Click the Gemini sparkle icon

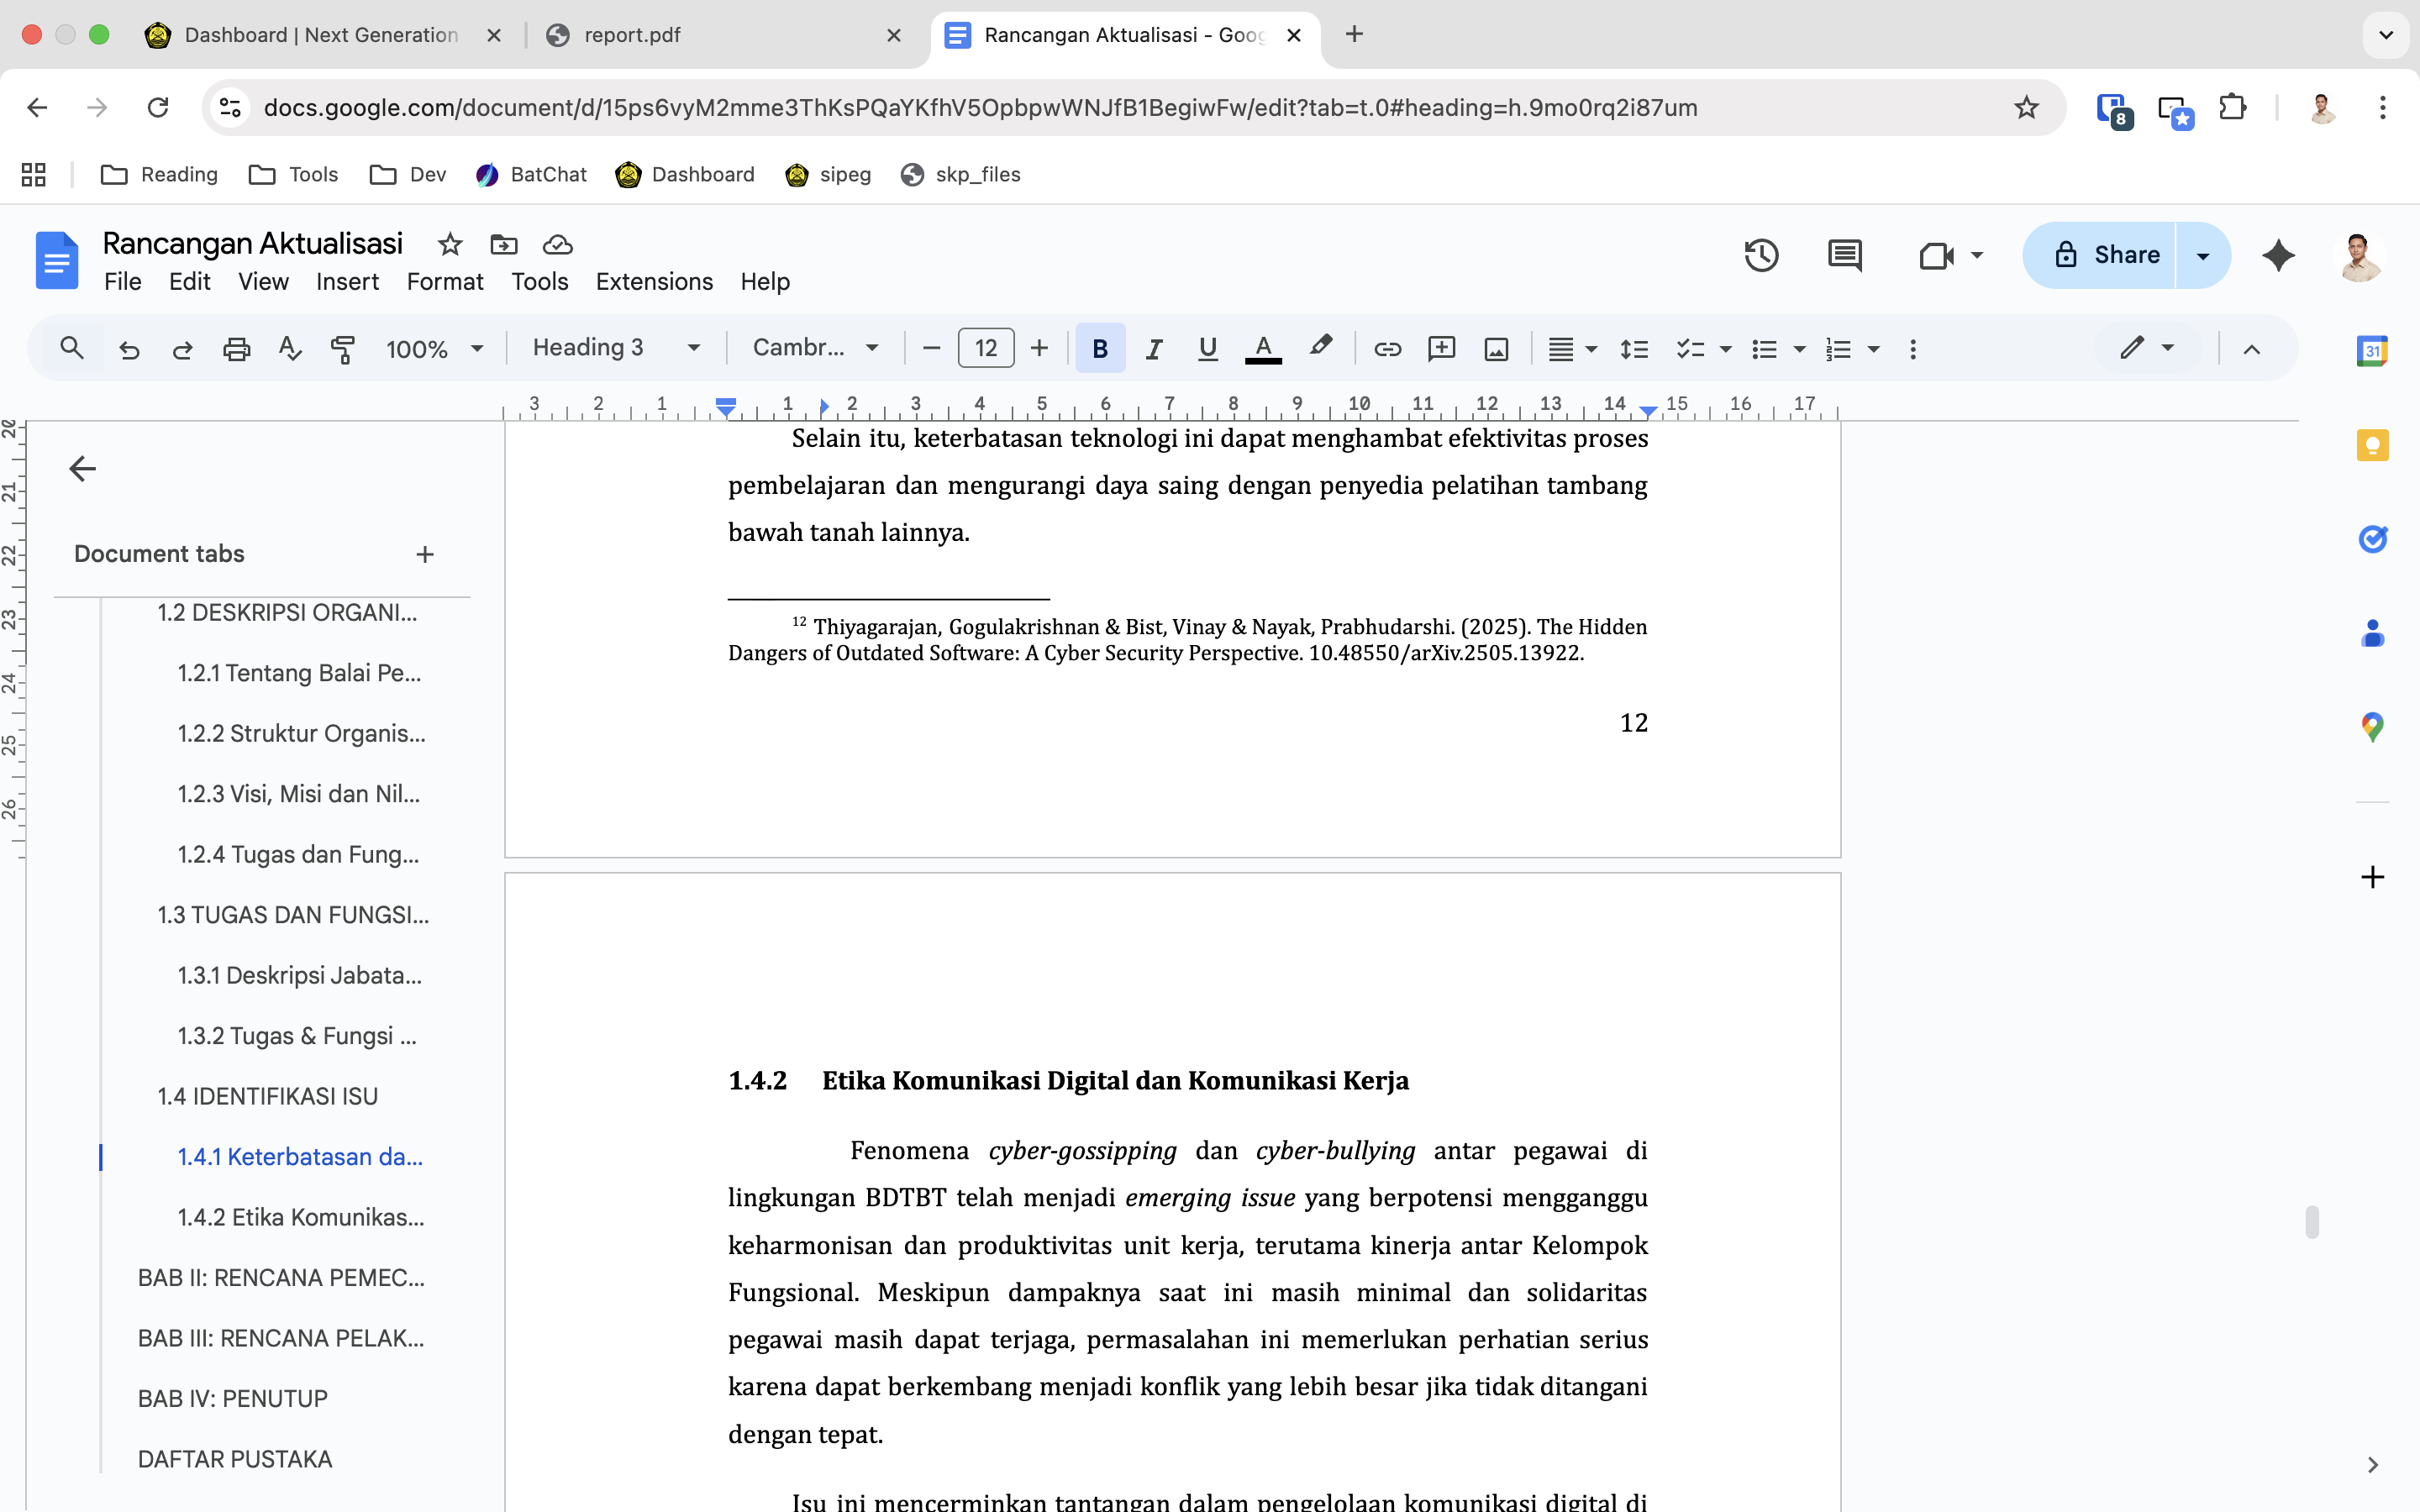coord(2278,256)
